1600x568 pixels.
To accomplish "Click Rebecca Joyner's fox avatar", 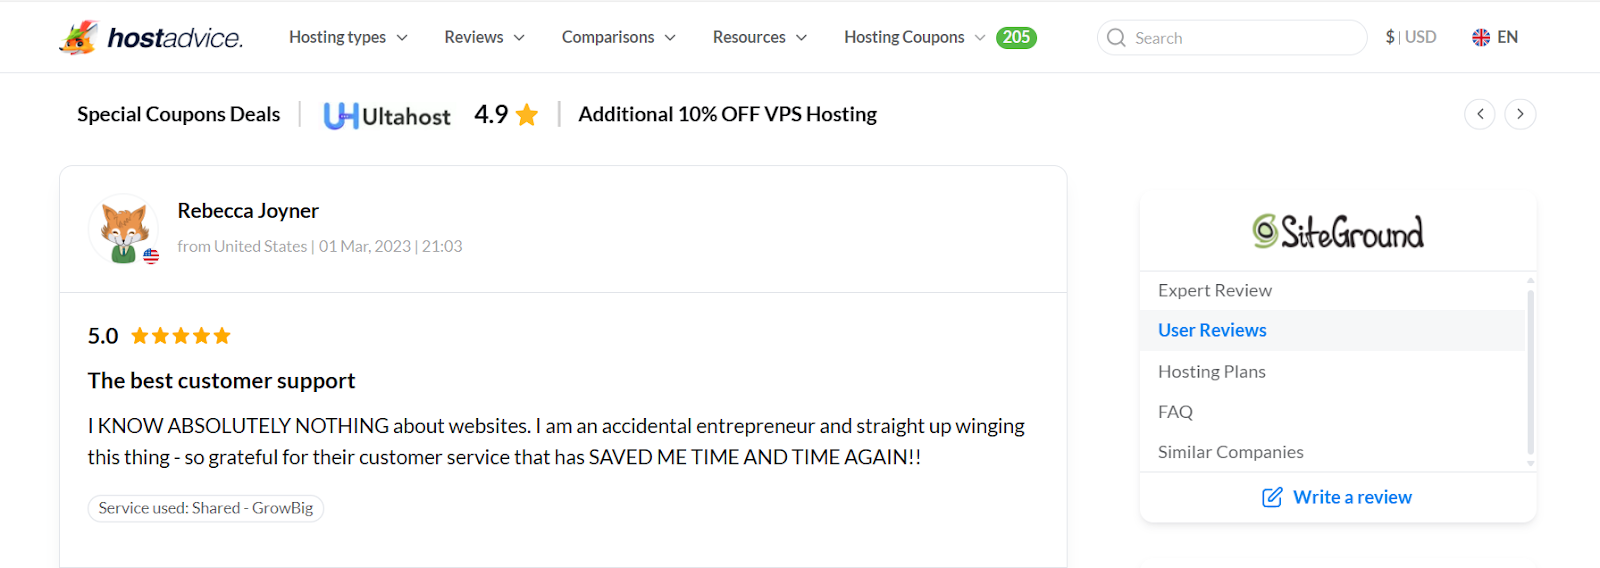I will tap(124, 230).
